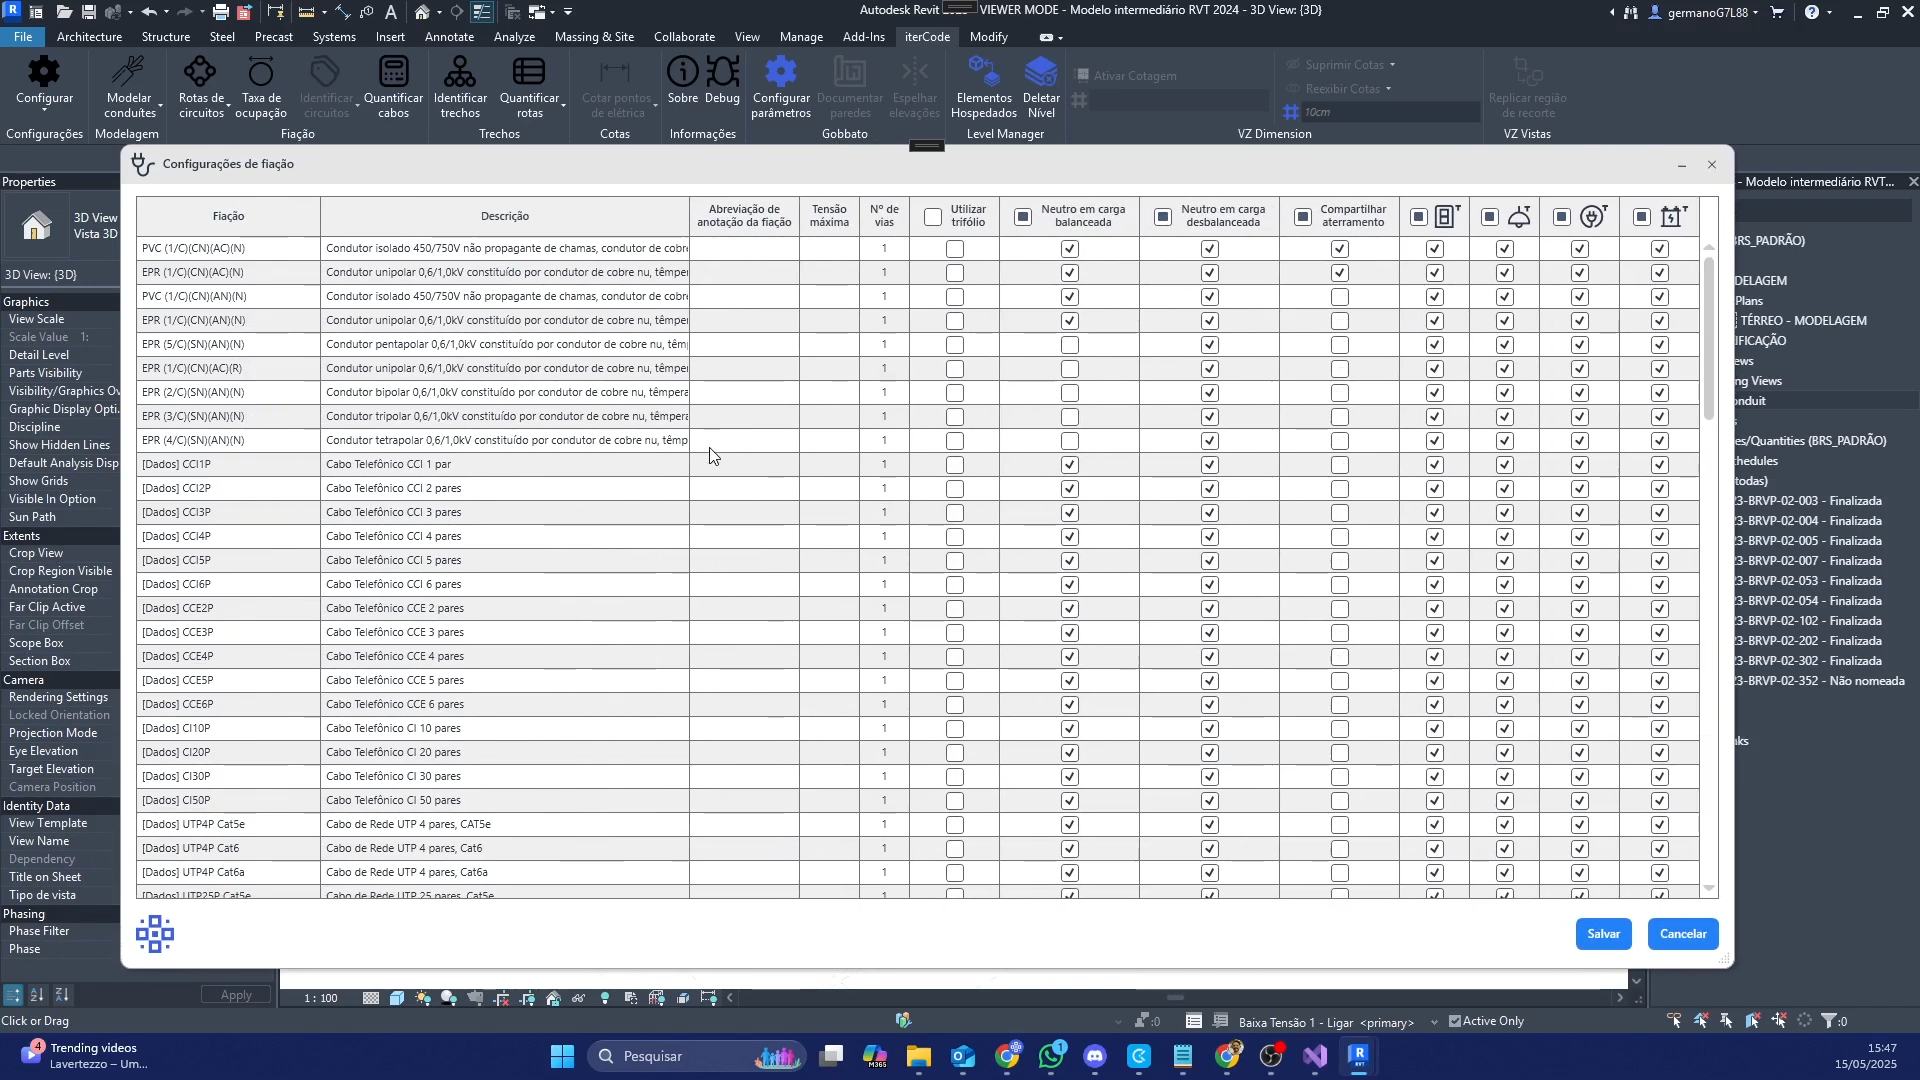The image size is (1920, 1080).
Task: Click the Salvar button
Action: (x=1603, y=934)
